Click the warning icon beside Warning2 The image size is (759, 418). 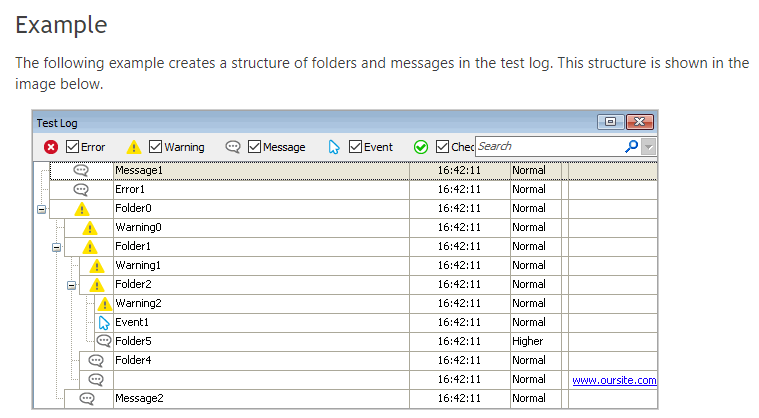[104, 303]
